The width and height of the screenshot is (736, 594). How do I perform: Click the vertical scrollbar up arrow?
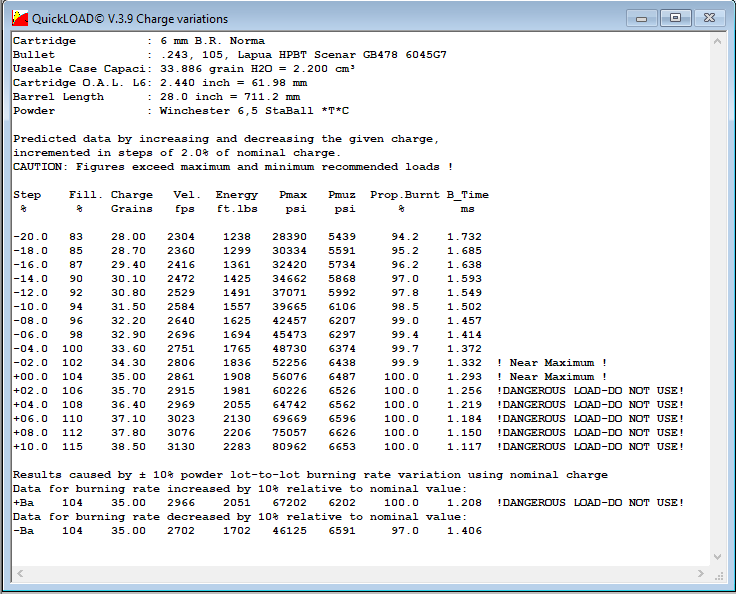click(x=718, y=39)
